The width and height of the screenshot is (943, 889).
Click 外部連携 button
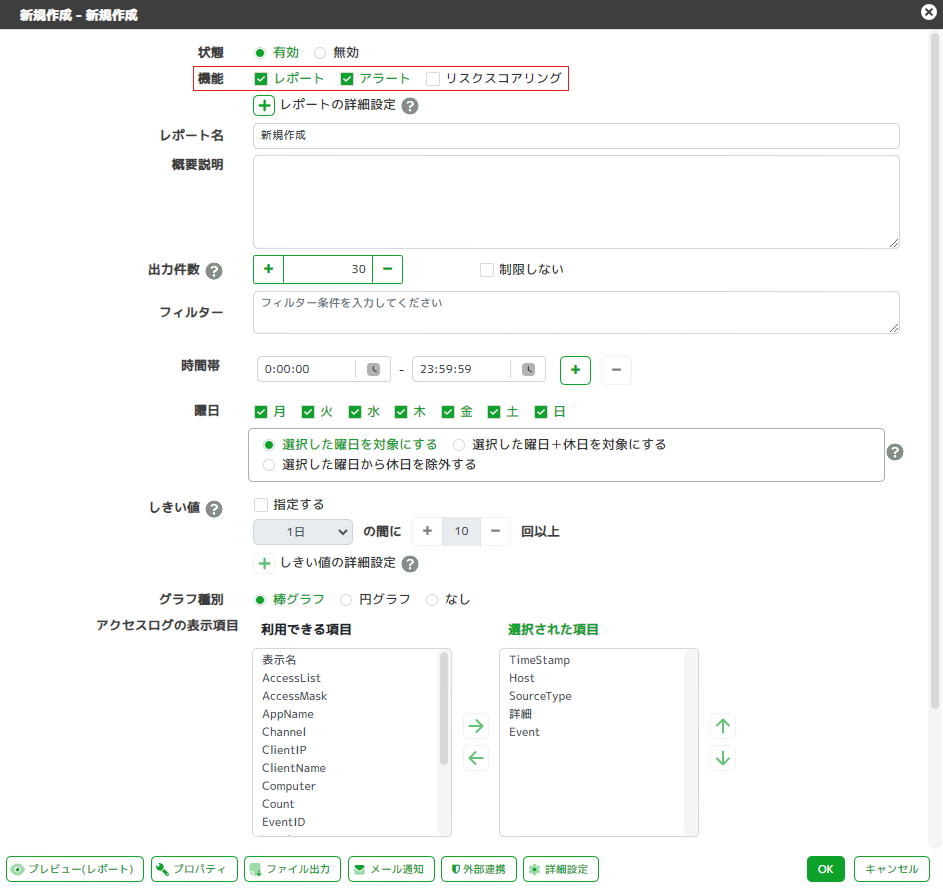tap(479, 869)
